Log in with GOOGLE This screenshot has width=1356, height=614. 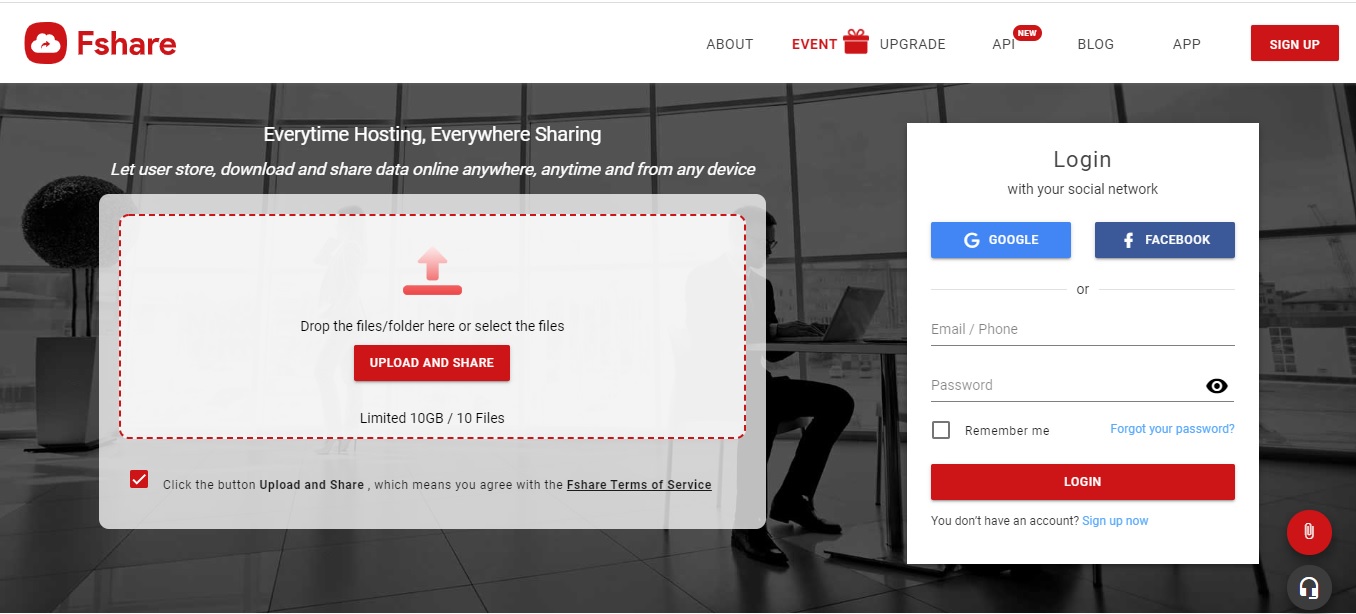[x=1001, y=240]
